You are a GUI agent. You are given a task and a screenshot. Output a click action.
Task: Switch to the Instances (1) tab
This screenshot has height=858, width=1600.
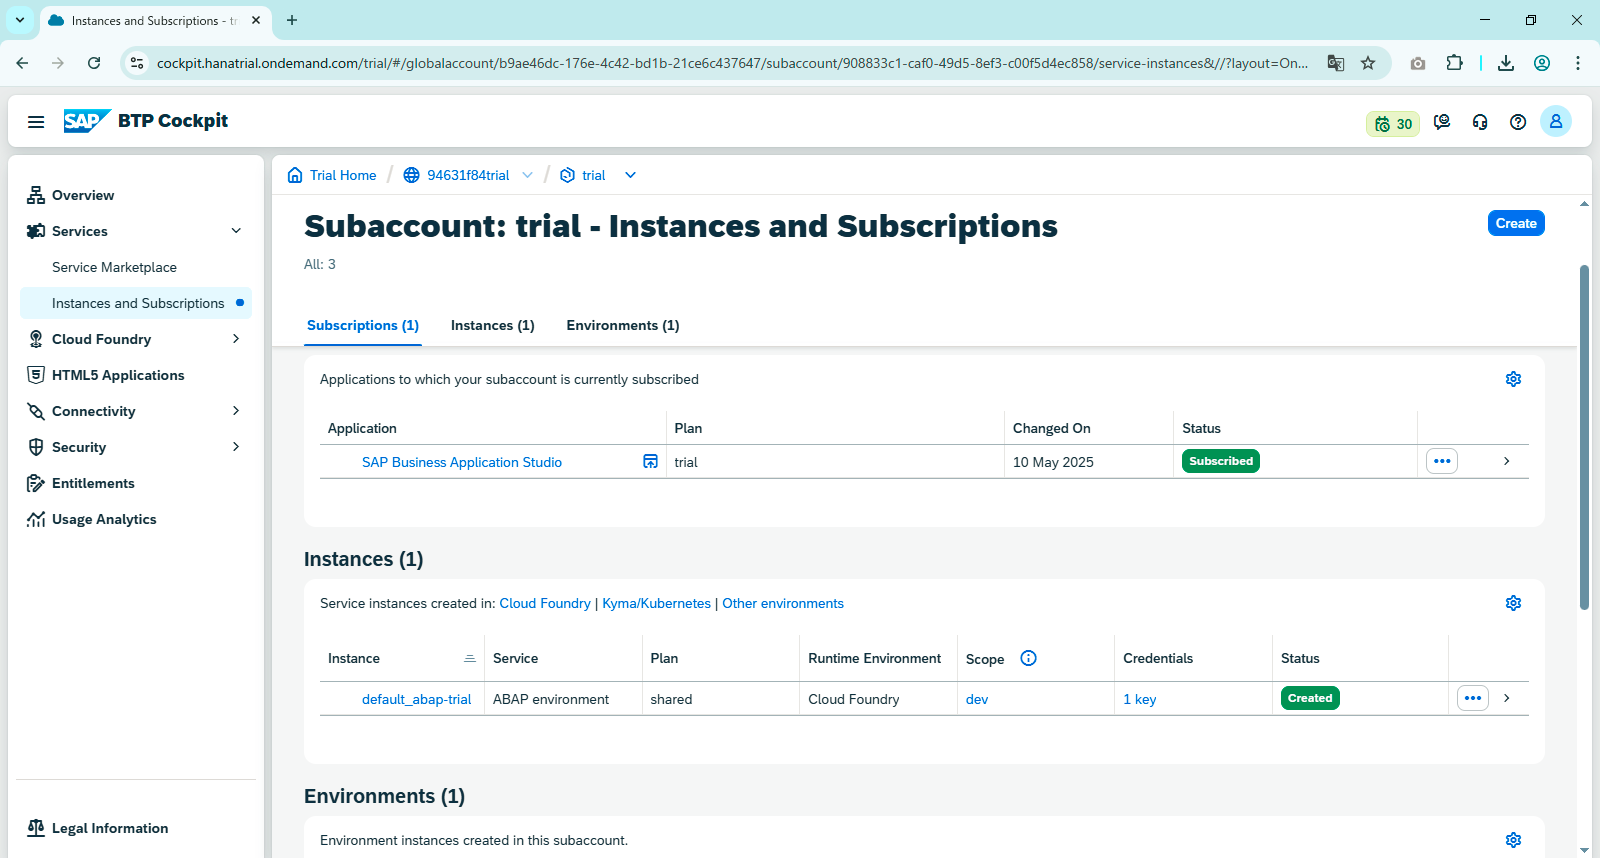click(493, 326)
